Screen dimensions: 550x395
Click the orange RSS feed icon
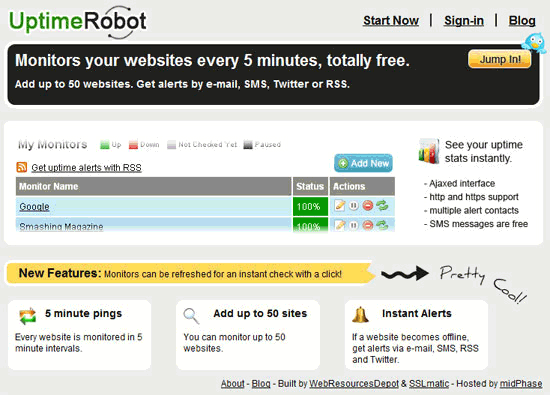tap(22, 167)
